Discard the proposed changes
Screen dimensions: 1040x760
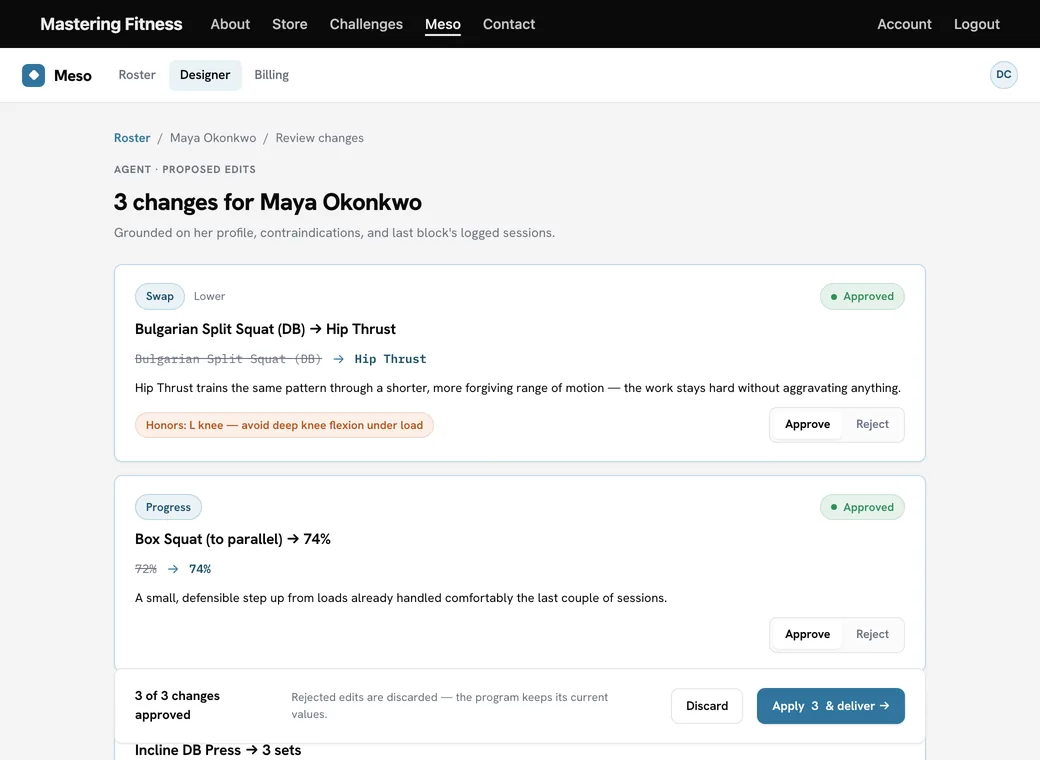tap(706, 706)
